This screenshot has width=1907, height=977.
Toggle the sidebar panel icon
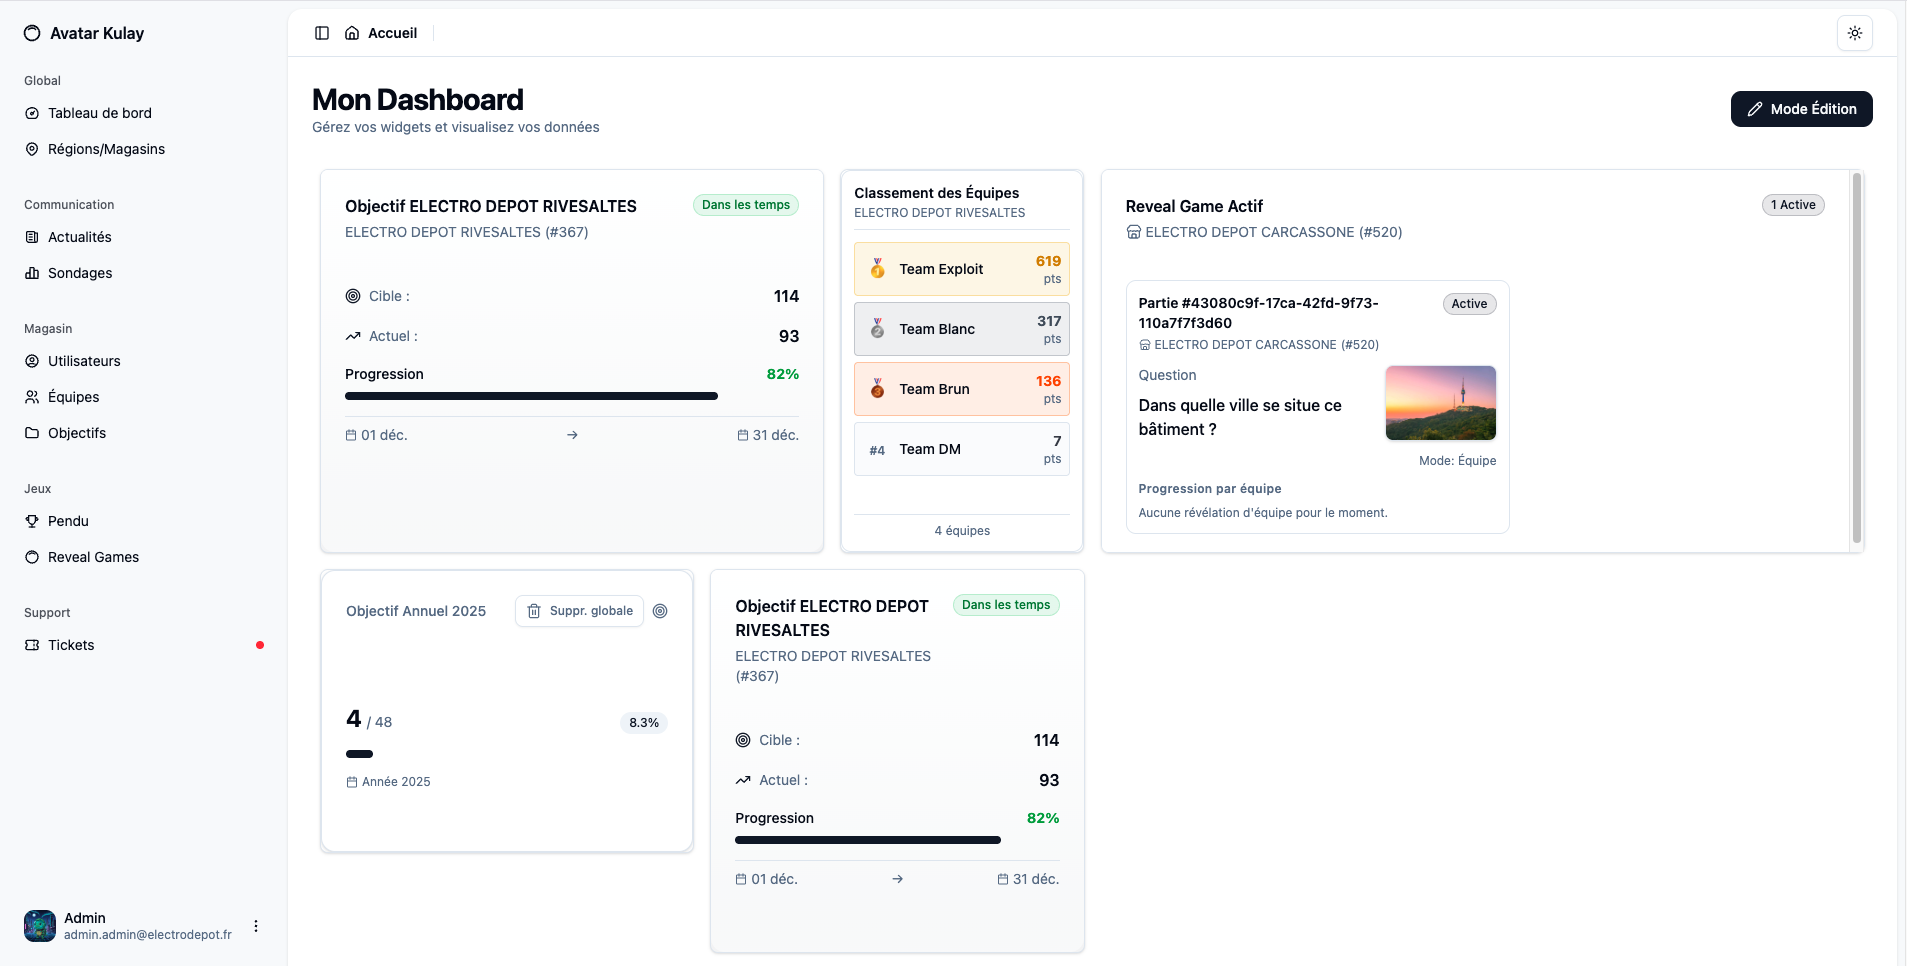coord(322,33)
